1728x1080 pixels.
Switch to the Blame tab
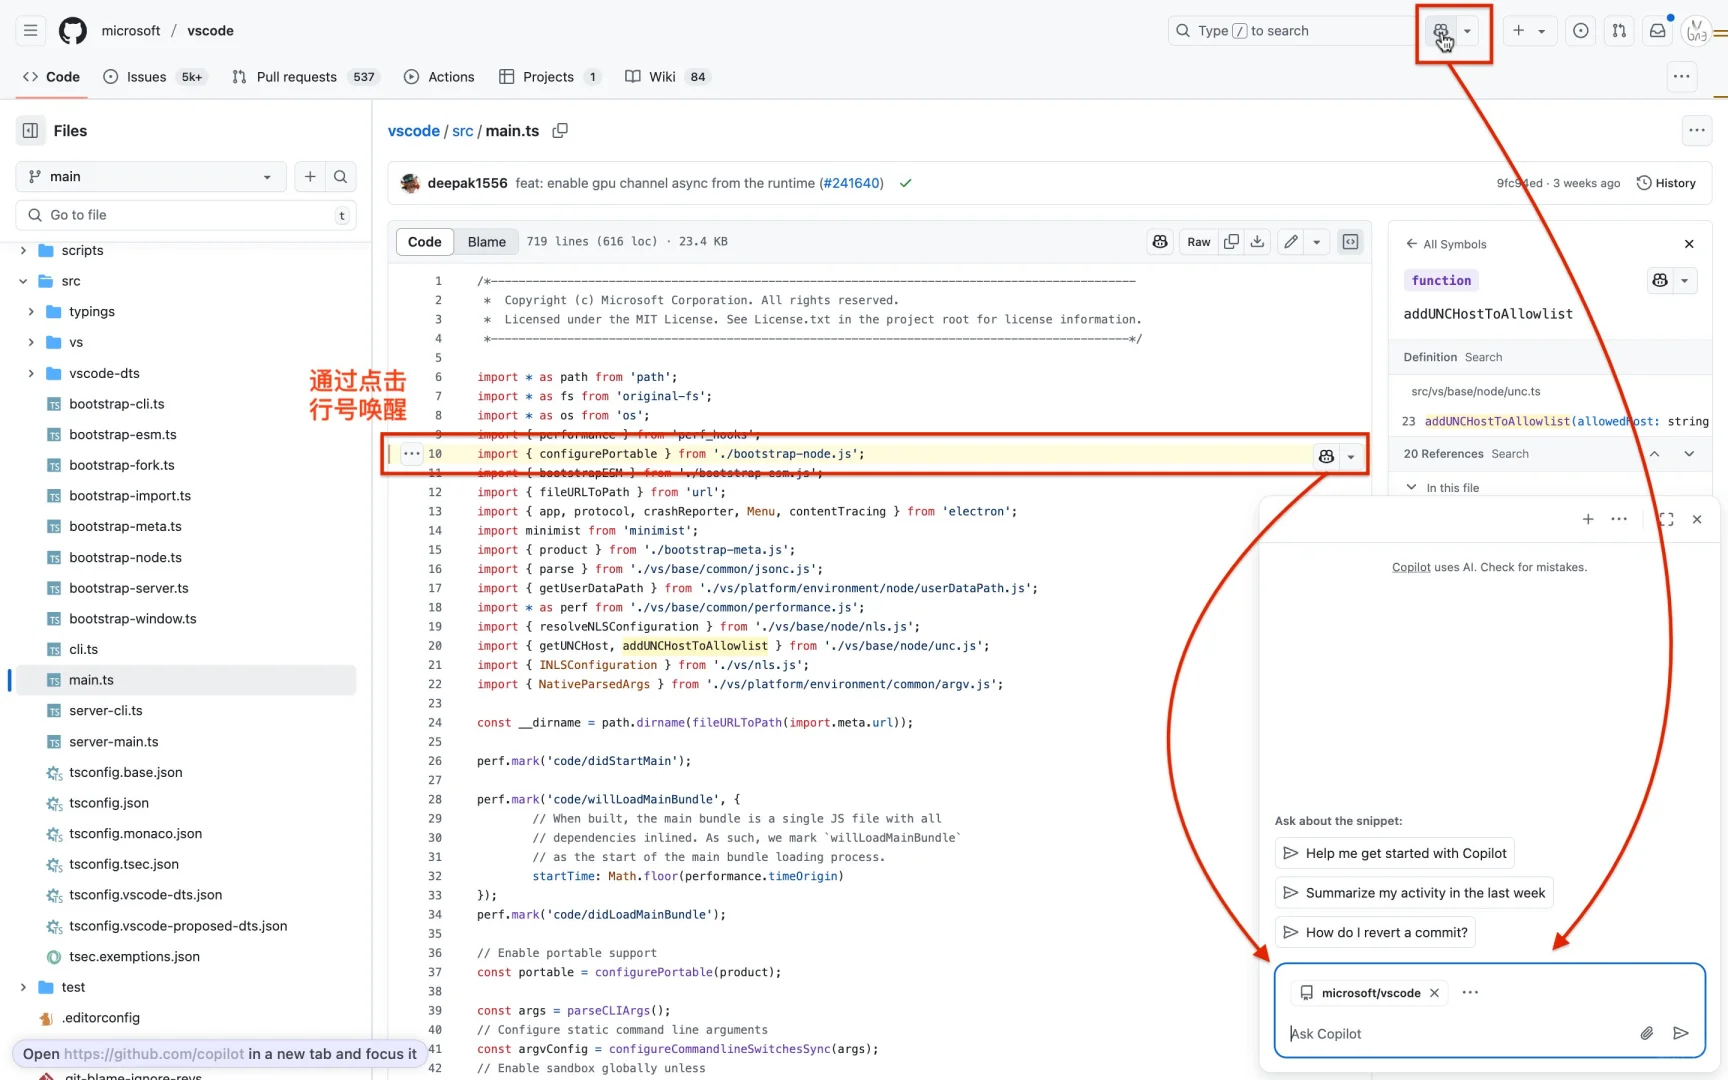coord(486,241)
